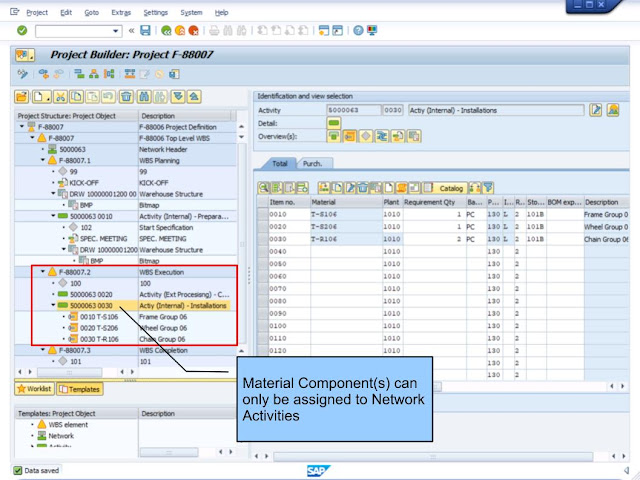The width and height of the screenshot is (640, 480).
Task: Select WBS element in Templates tree
Action: (68, 424)
